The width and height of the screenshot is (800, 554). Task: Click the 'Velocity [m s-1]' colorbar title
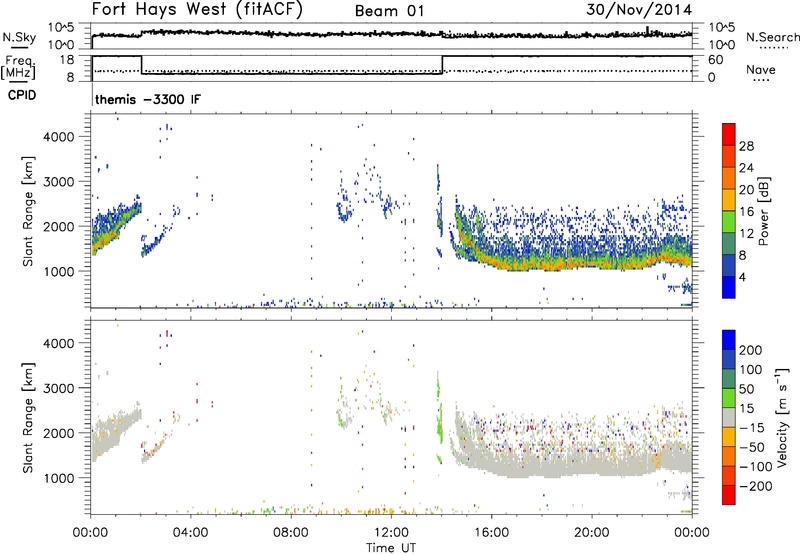click(x=782, y=417)
